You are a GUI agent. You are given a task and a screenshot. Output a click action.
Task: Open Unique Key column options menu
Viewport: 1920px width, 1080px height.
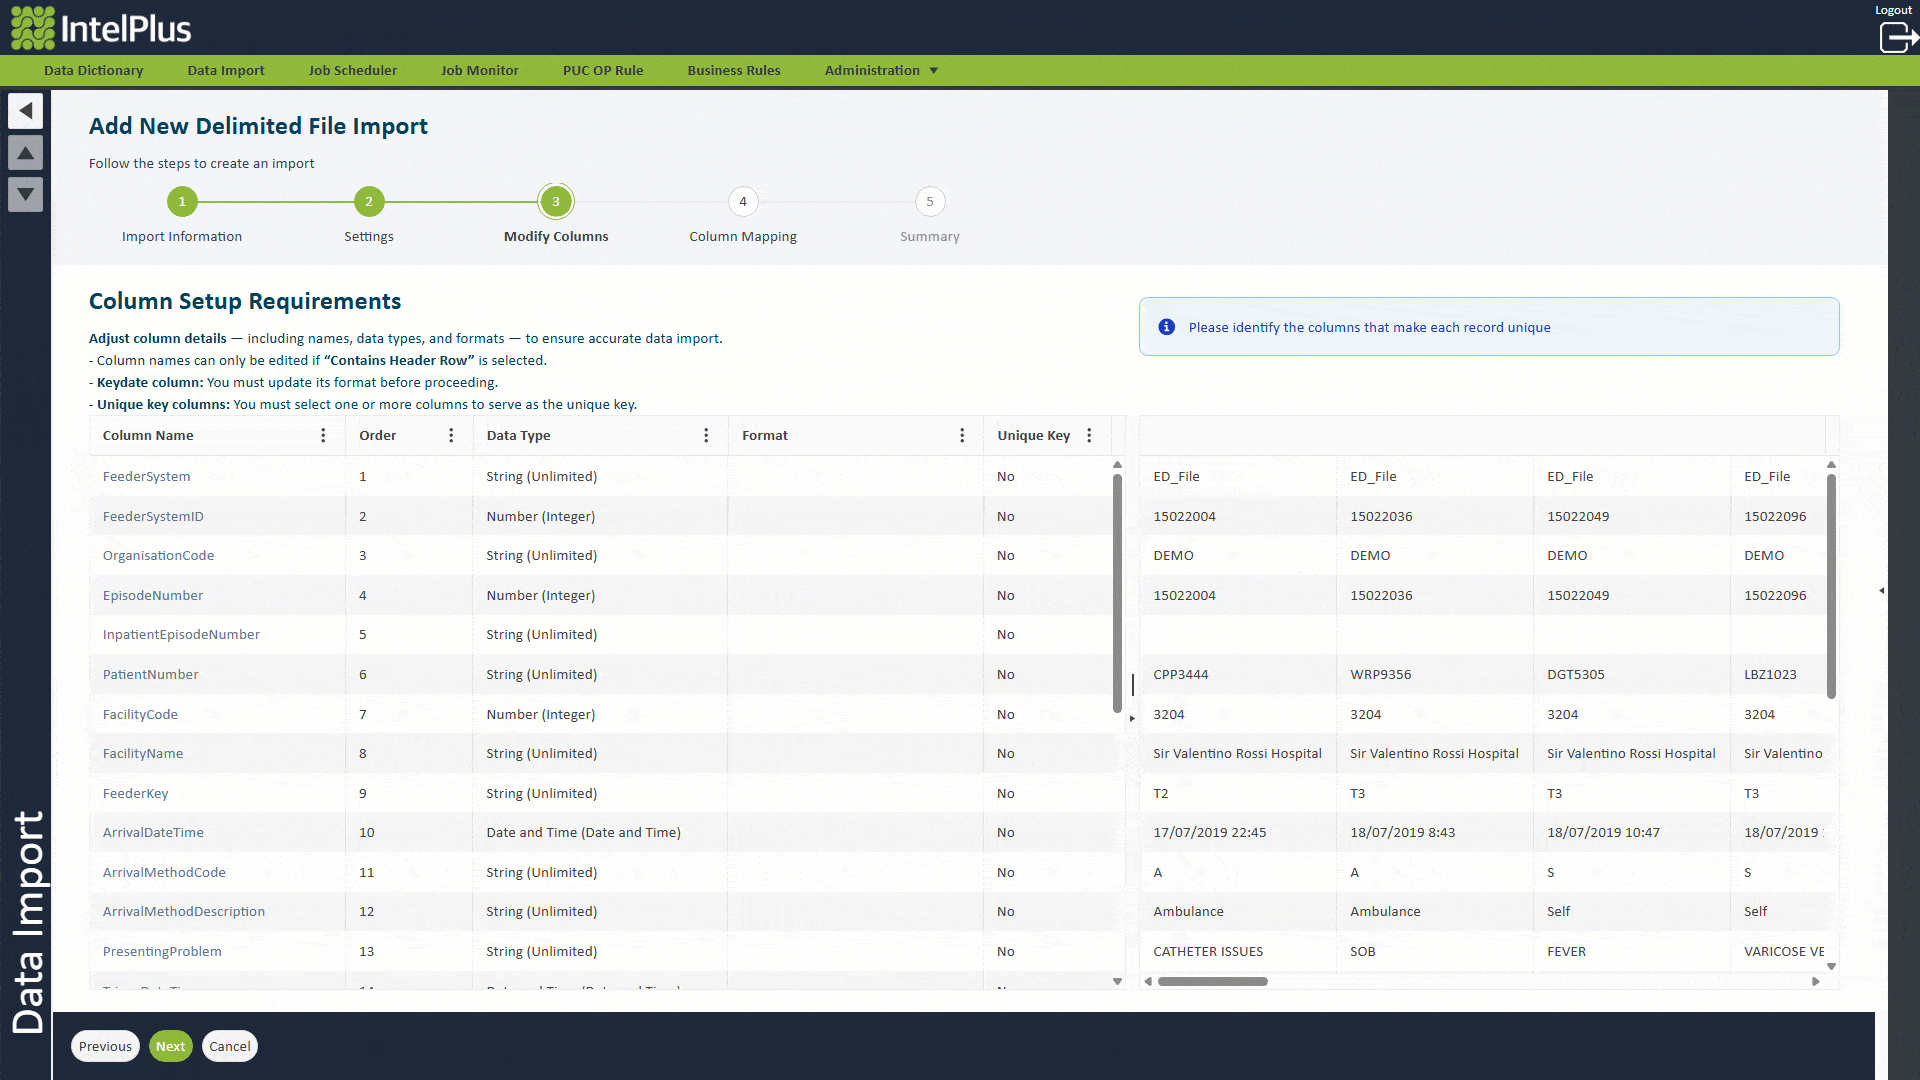pos(1089,436)
